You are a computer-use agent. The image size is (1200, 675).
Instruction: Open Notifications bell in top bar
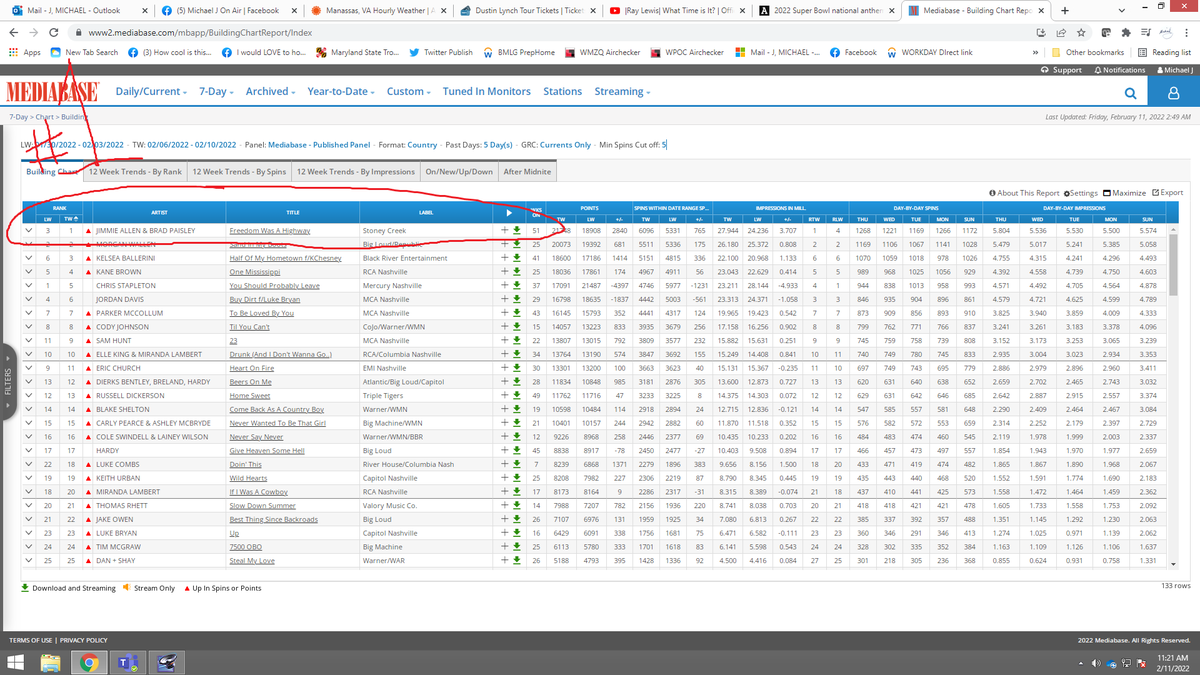coord(1118,70)
